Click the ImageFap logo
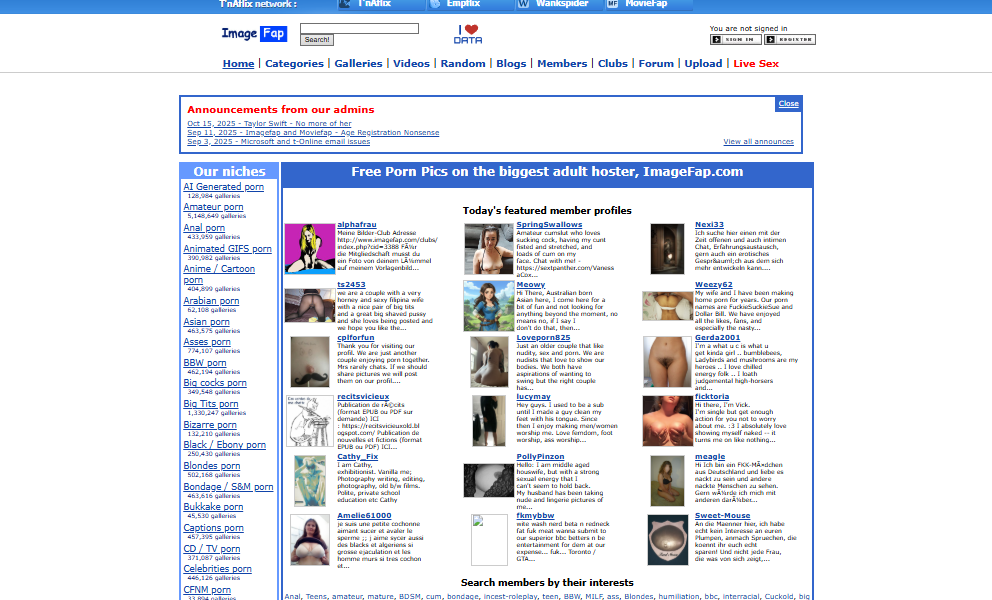Viewport: 992px width, 600px height. tap(254, 34)
